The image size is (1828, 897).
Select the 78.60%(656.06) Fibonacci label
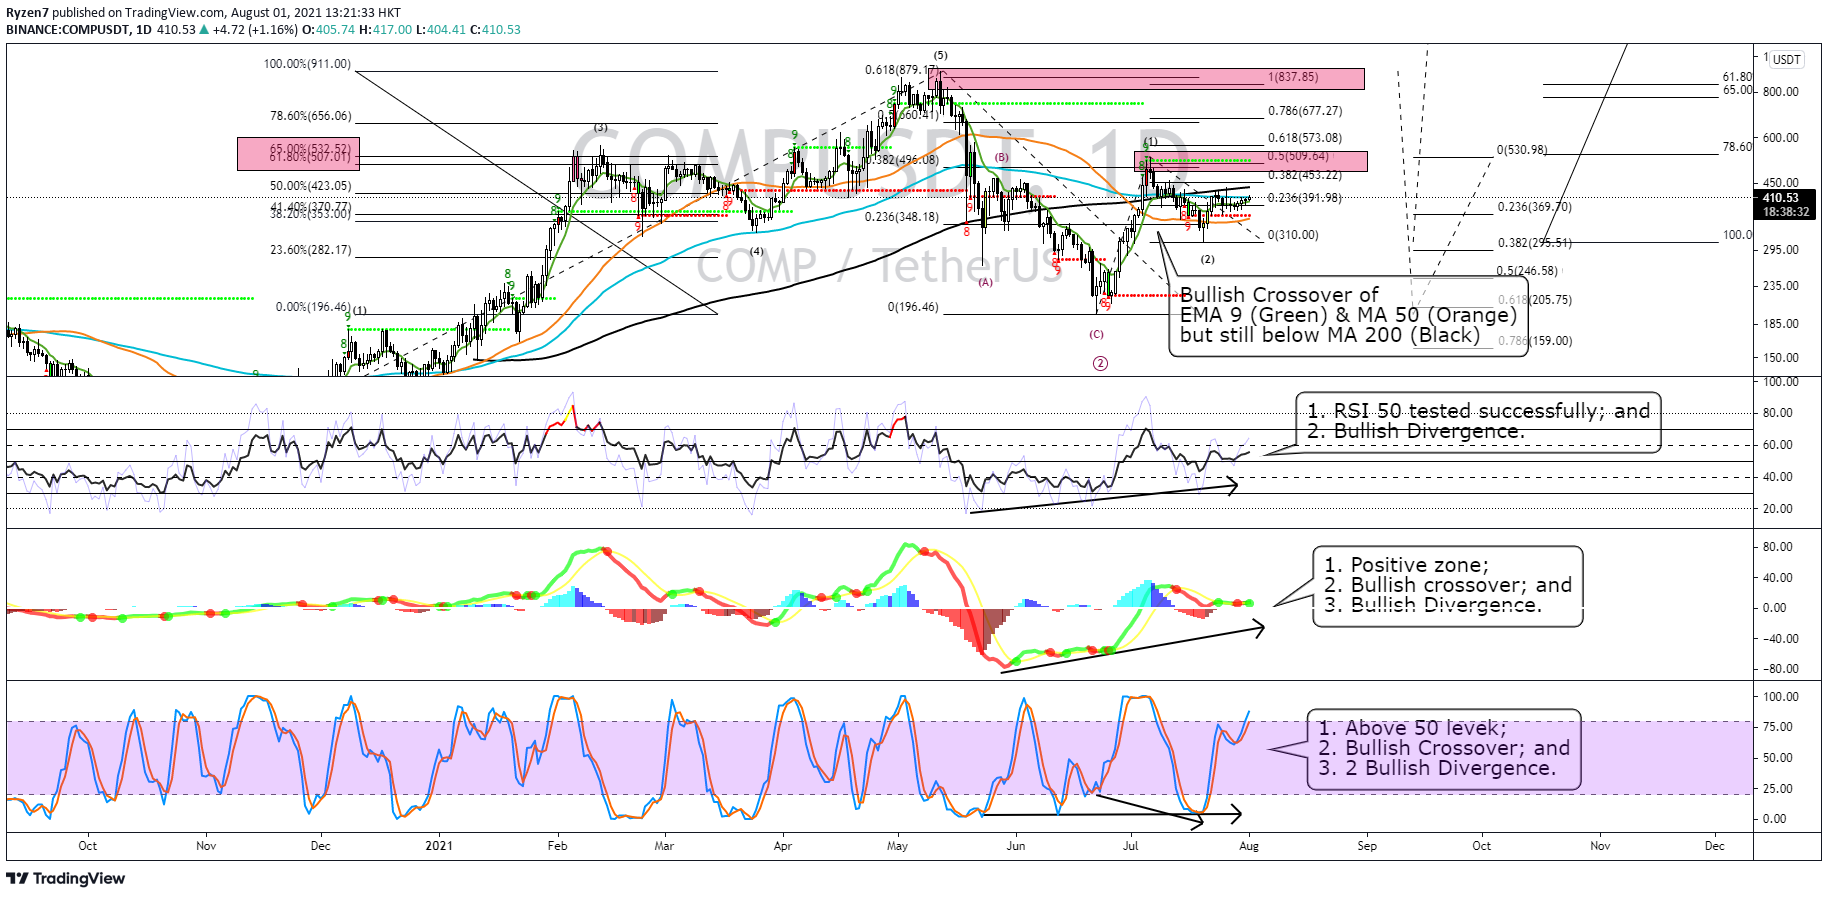coord(310,116)
